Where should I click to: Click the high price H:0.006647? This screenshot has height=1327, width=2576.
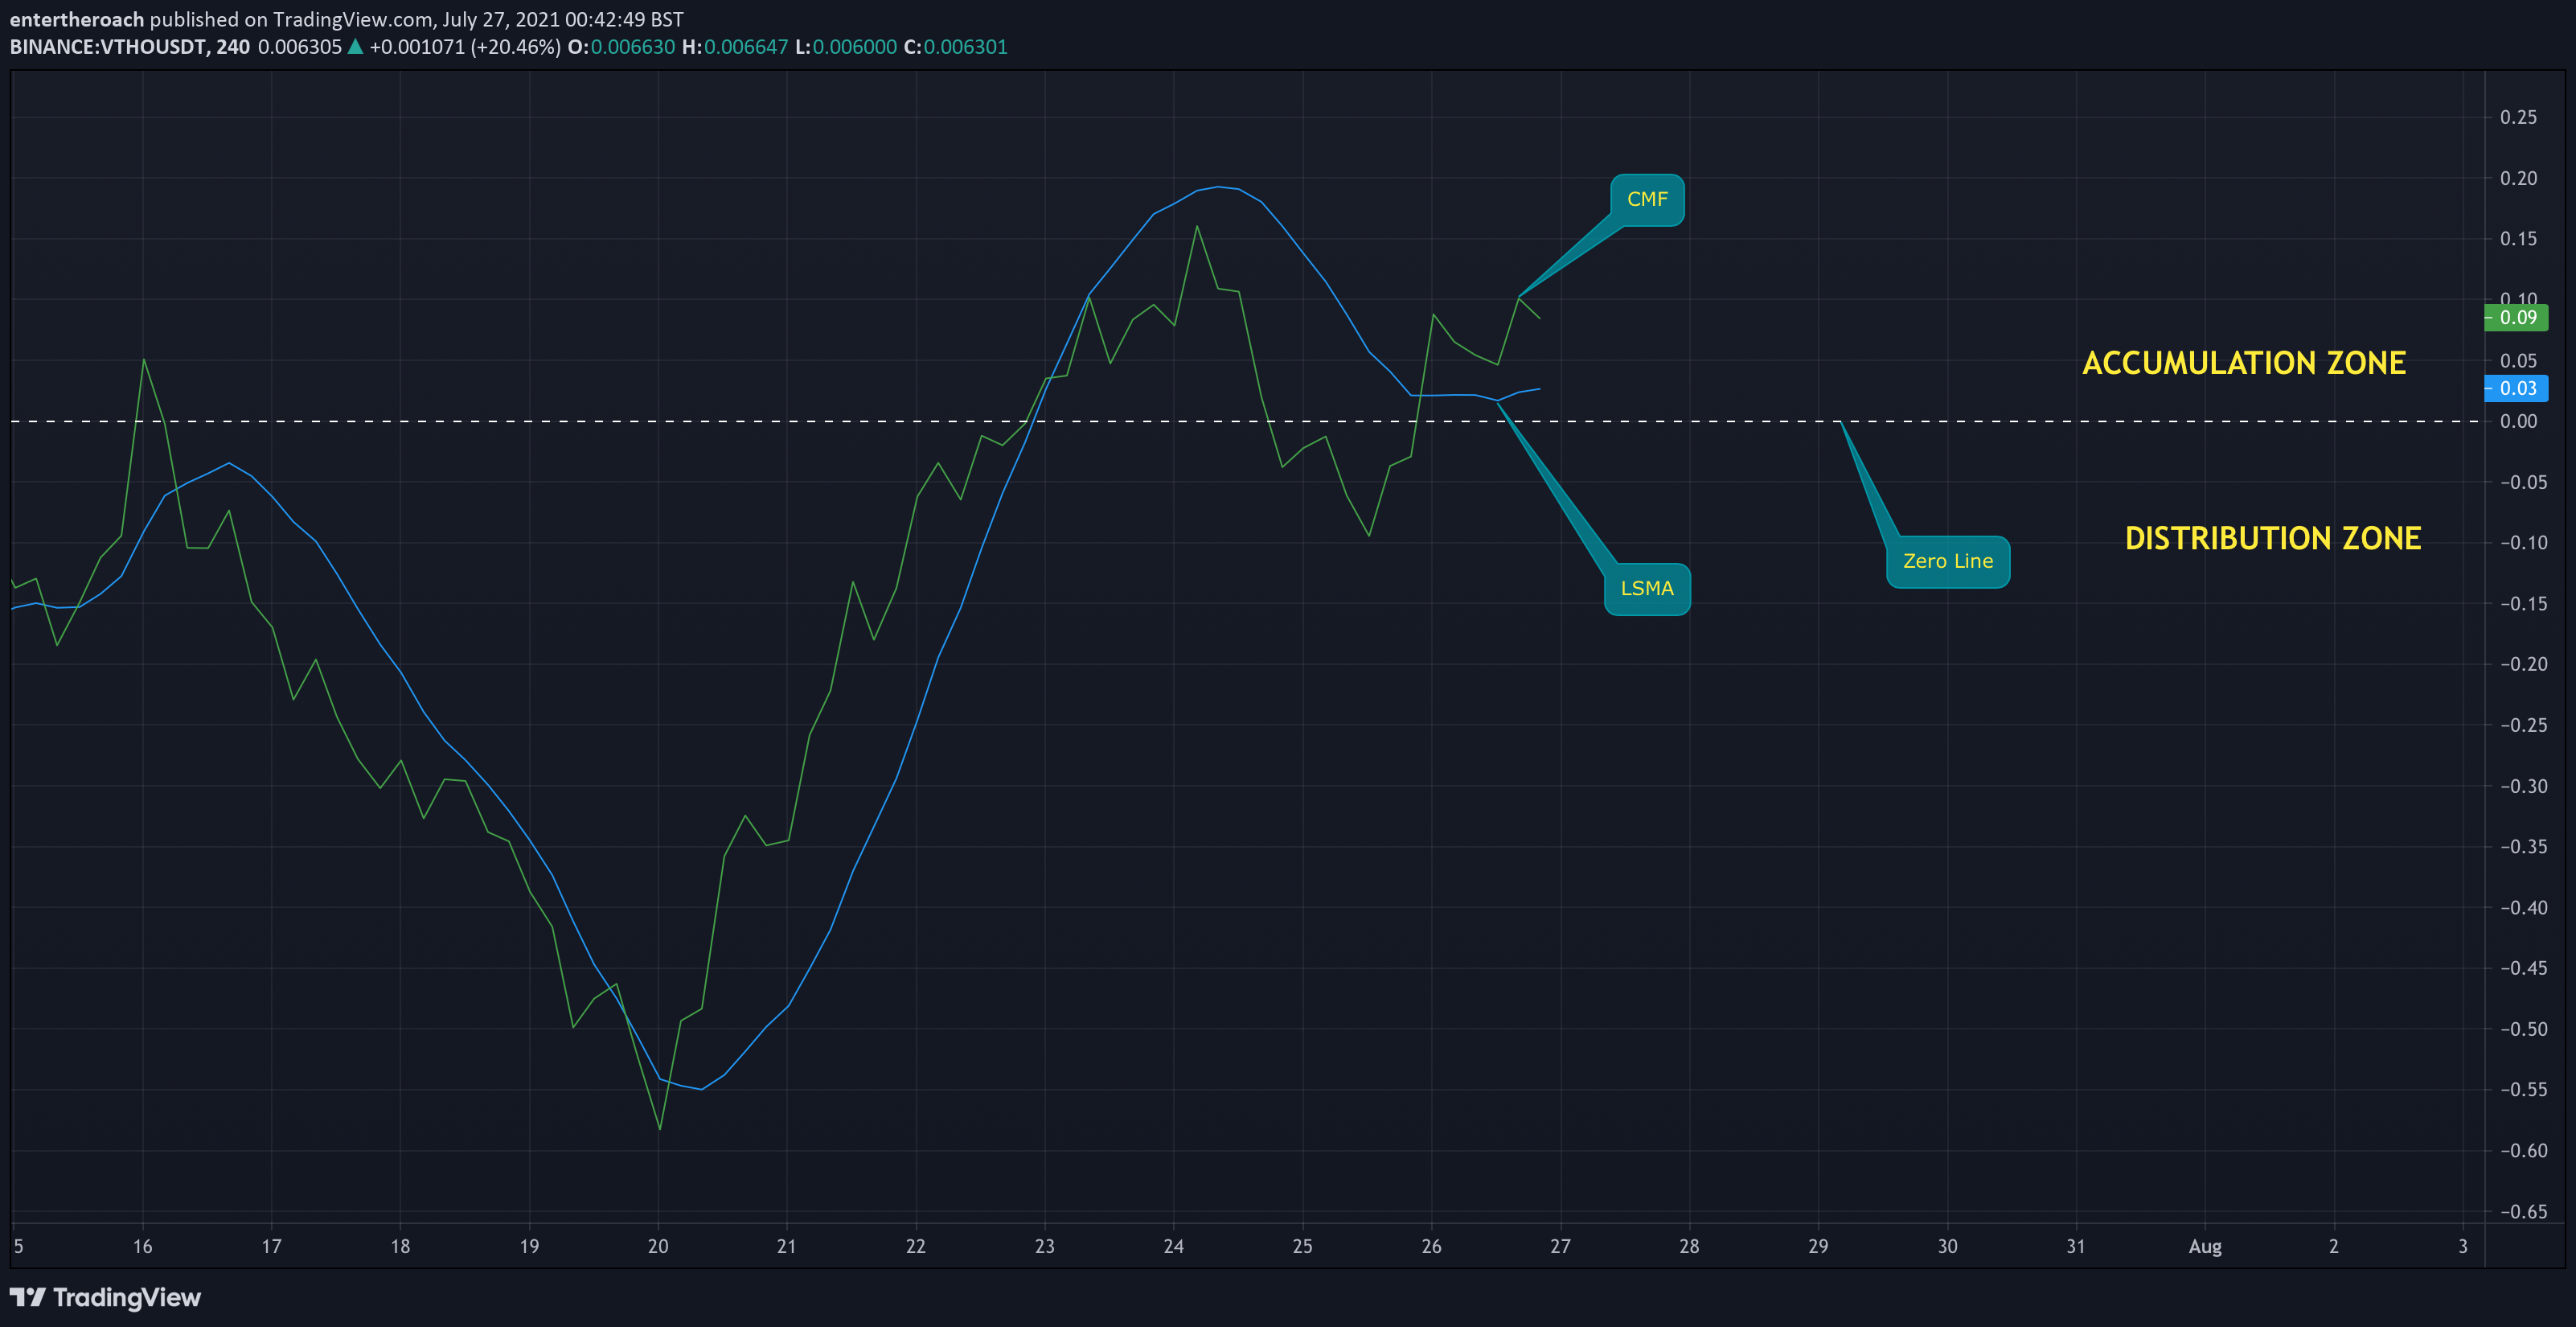pos(735,47)
